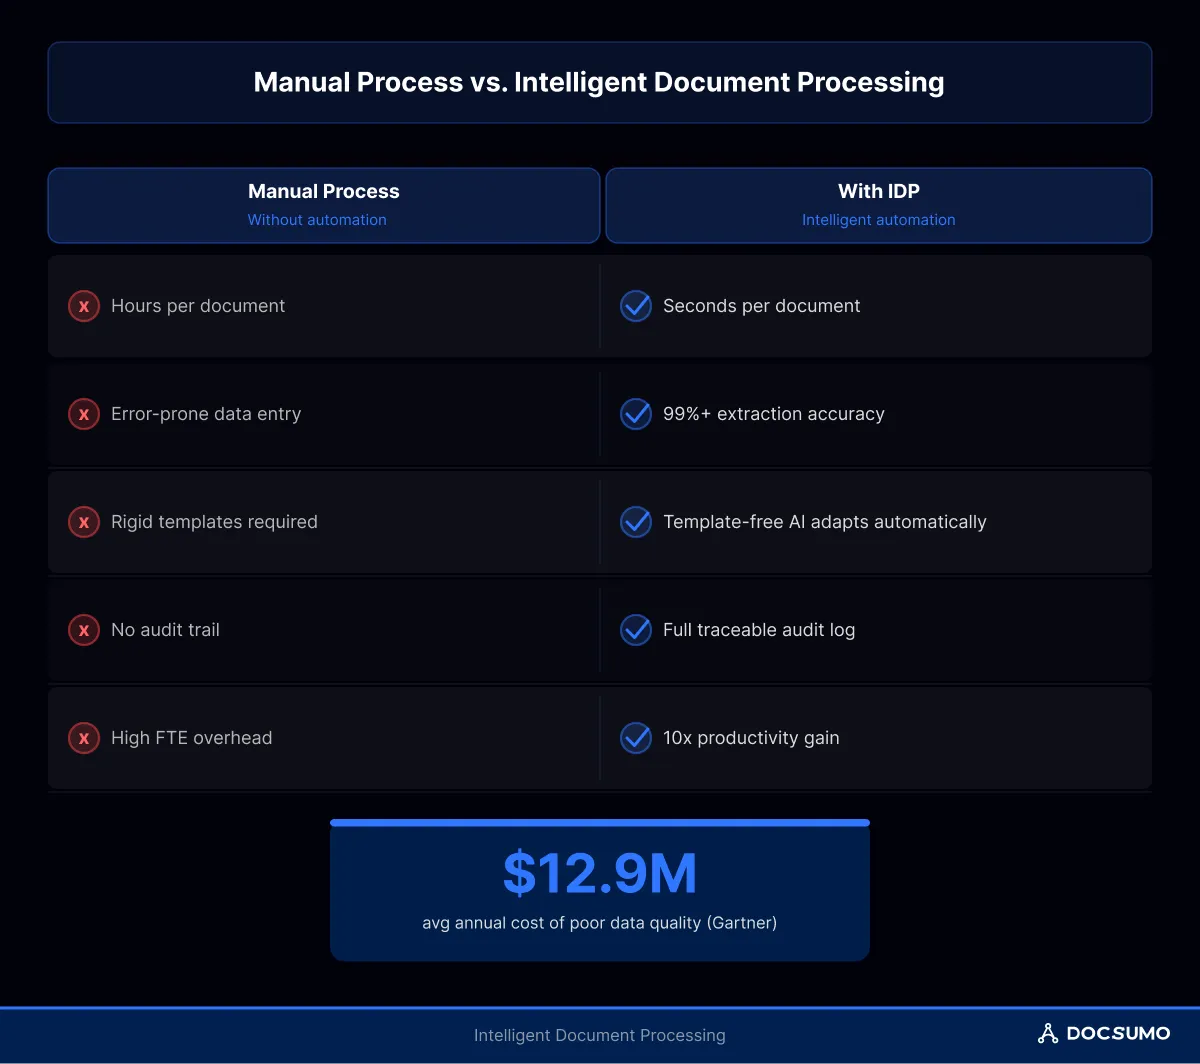Click the text '99%+ extraction accuracy'
Image resolution: width=1200 pixels, height=1064 pixels.
coord(774,414)
